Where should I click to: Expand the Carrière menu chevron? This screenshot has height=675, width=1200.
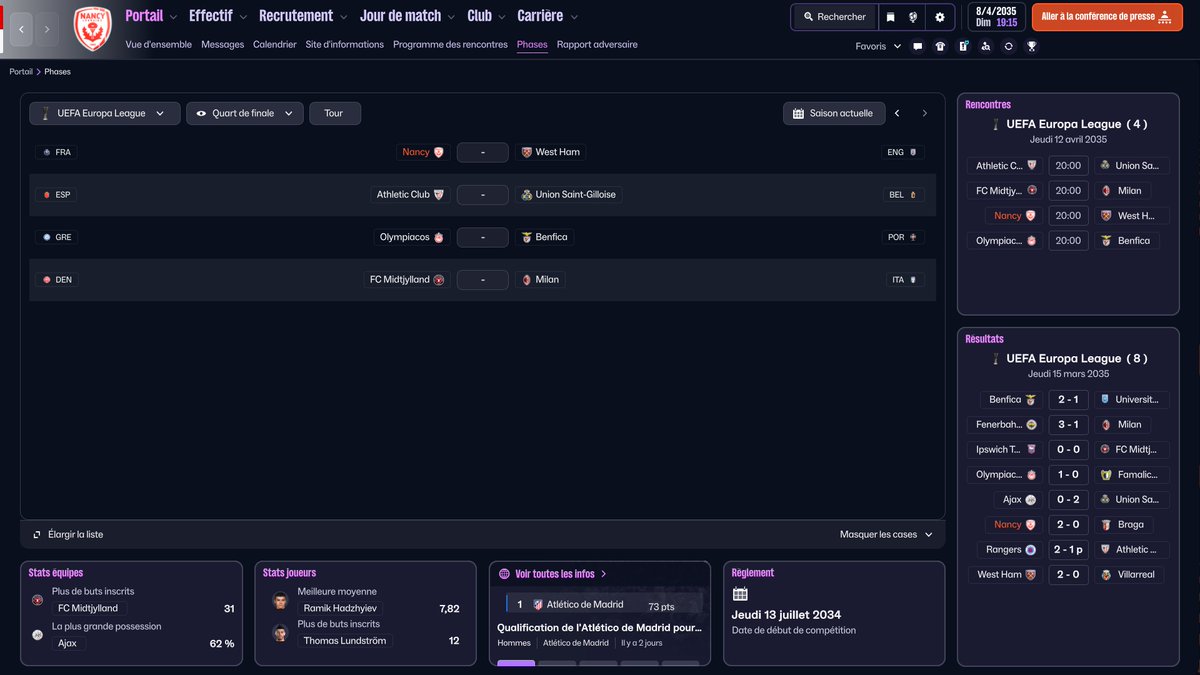tap(573, 17)
